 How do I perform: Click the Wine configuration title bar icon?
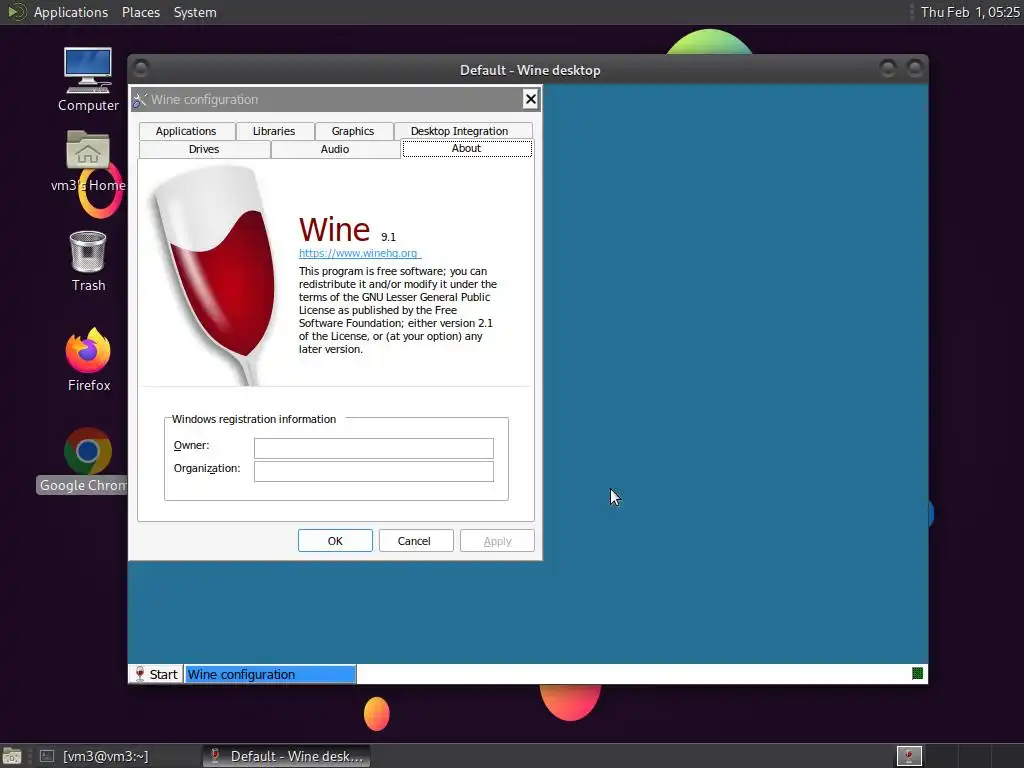(x=140, y=99)
